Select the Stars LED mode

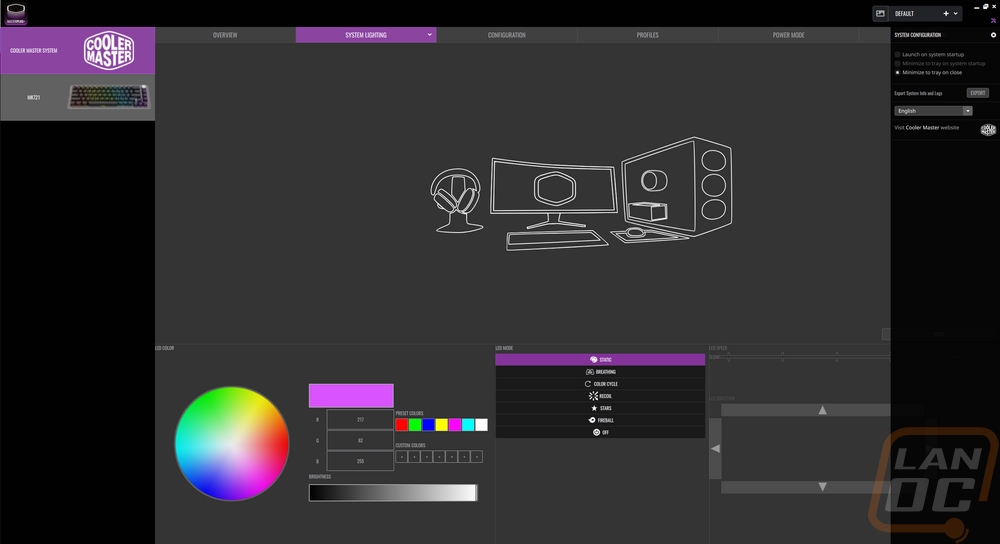click(600, 408)
